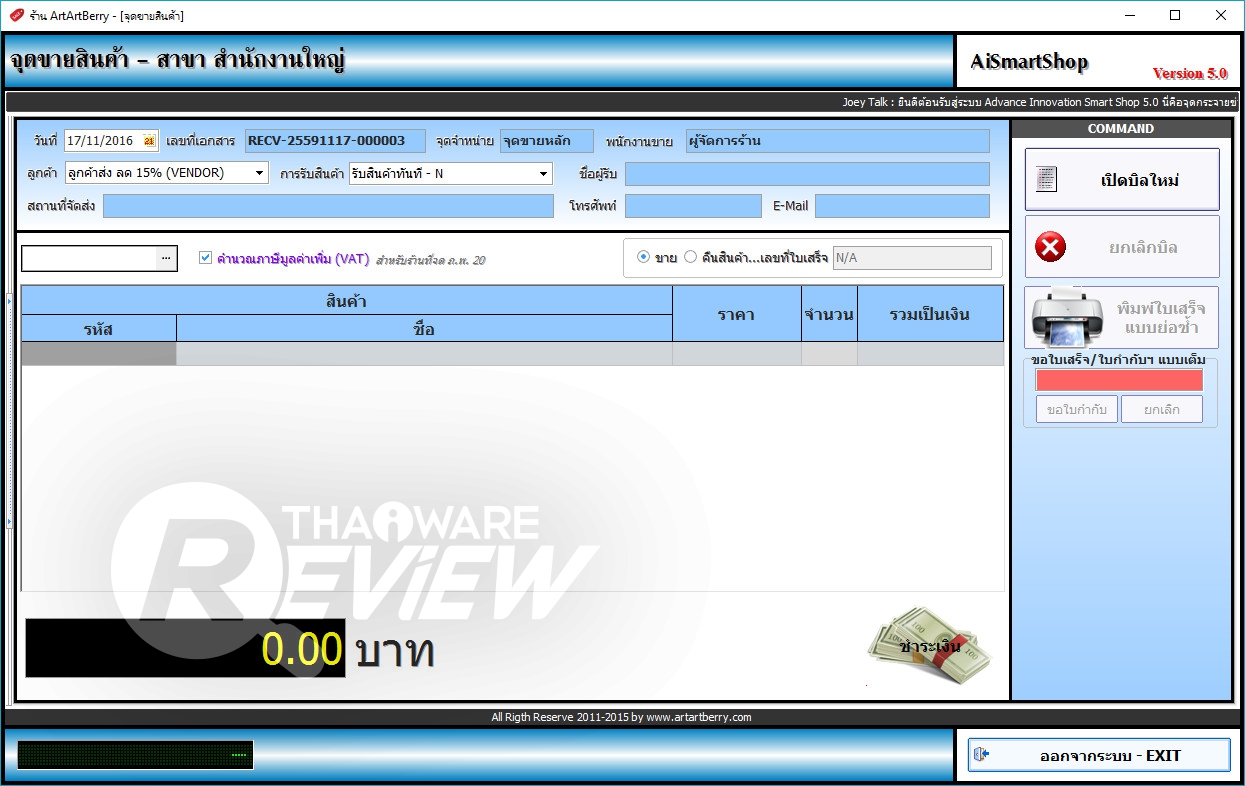Click the Joey Talk scrolling message bar
Image resolution: width=1245 pixels, height=786 pixels.
coord(622,102)
